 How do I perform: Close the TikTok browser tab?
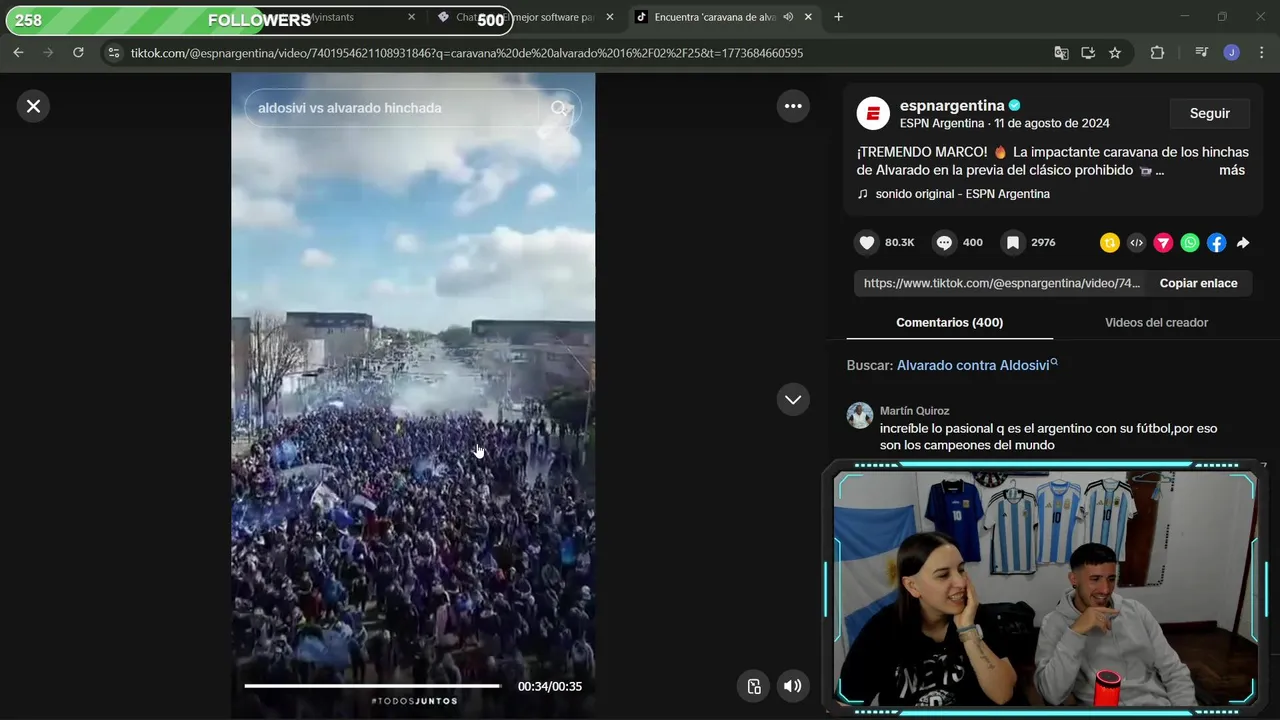tap(808, 17)
